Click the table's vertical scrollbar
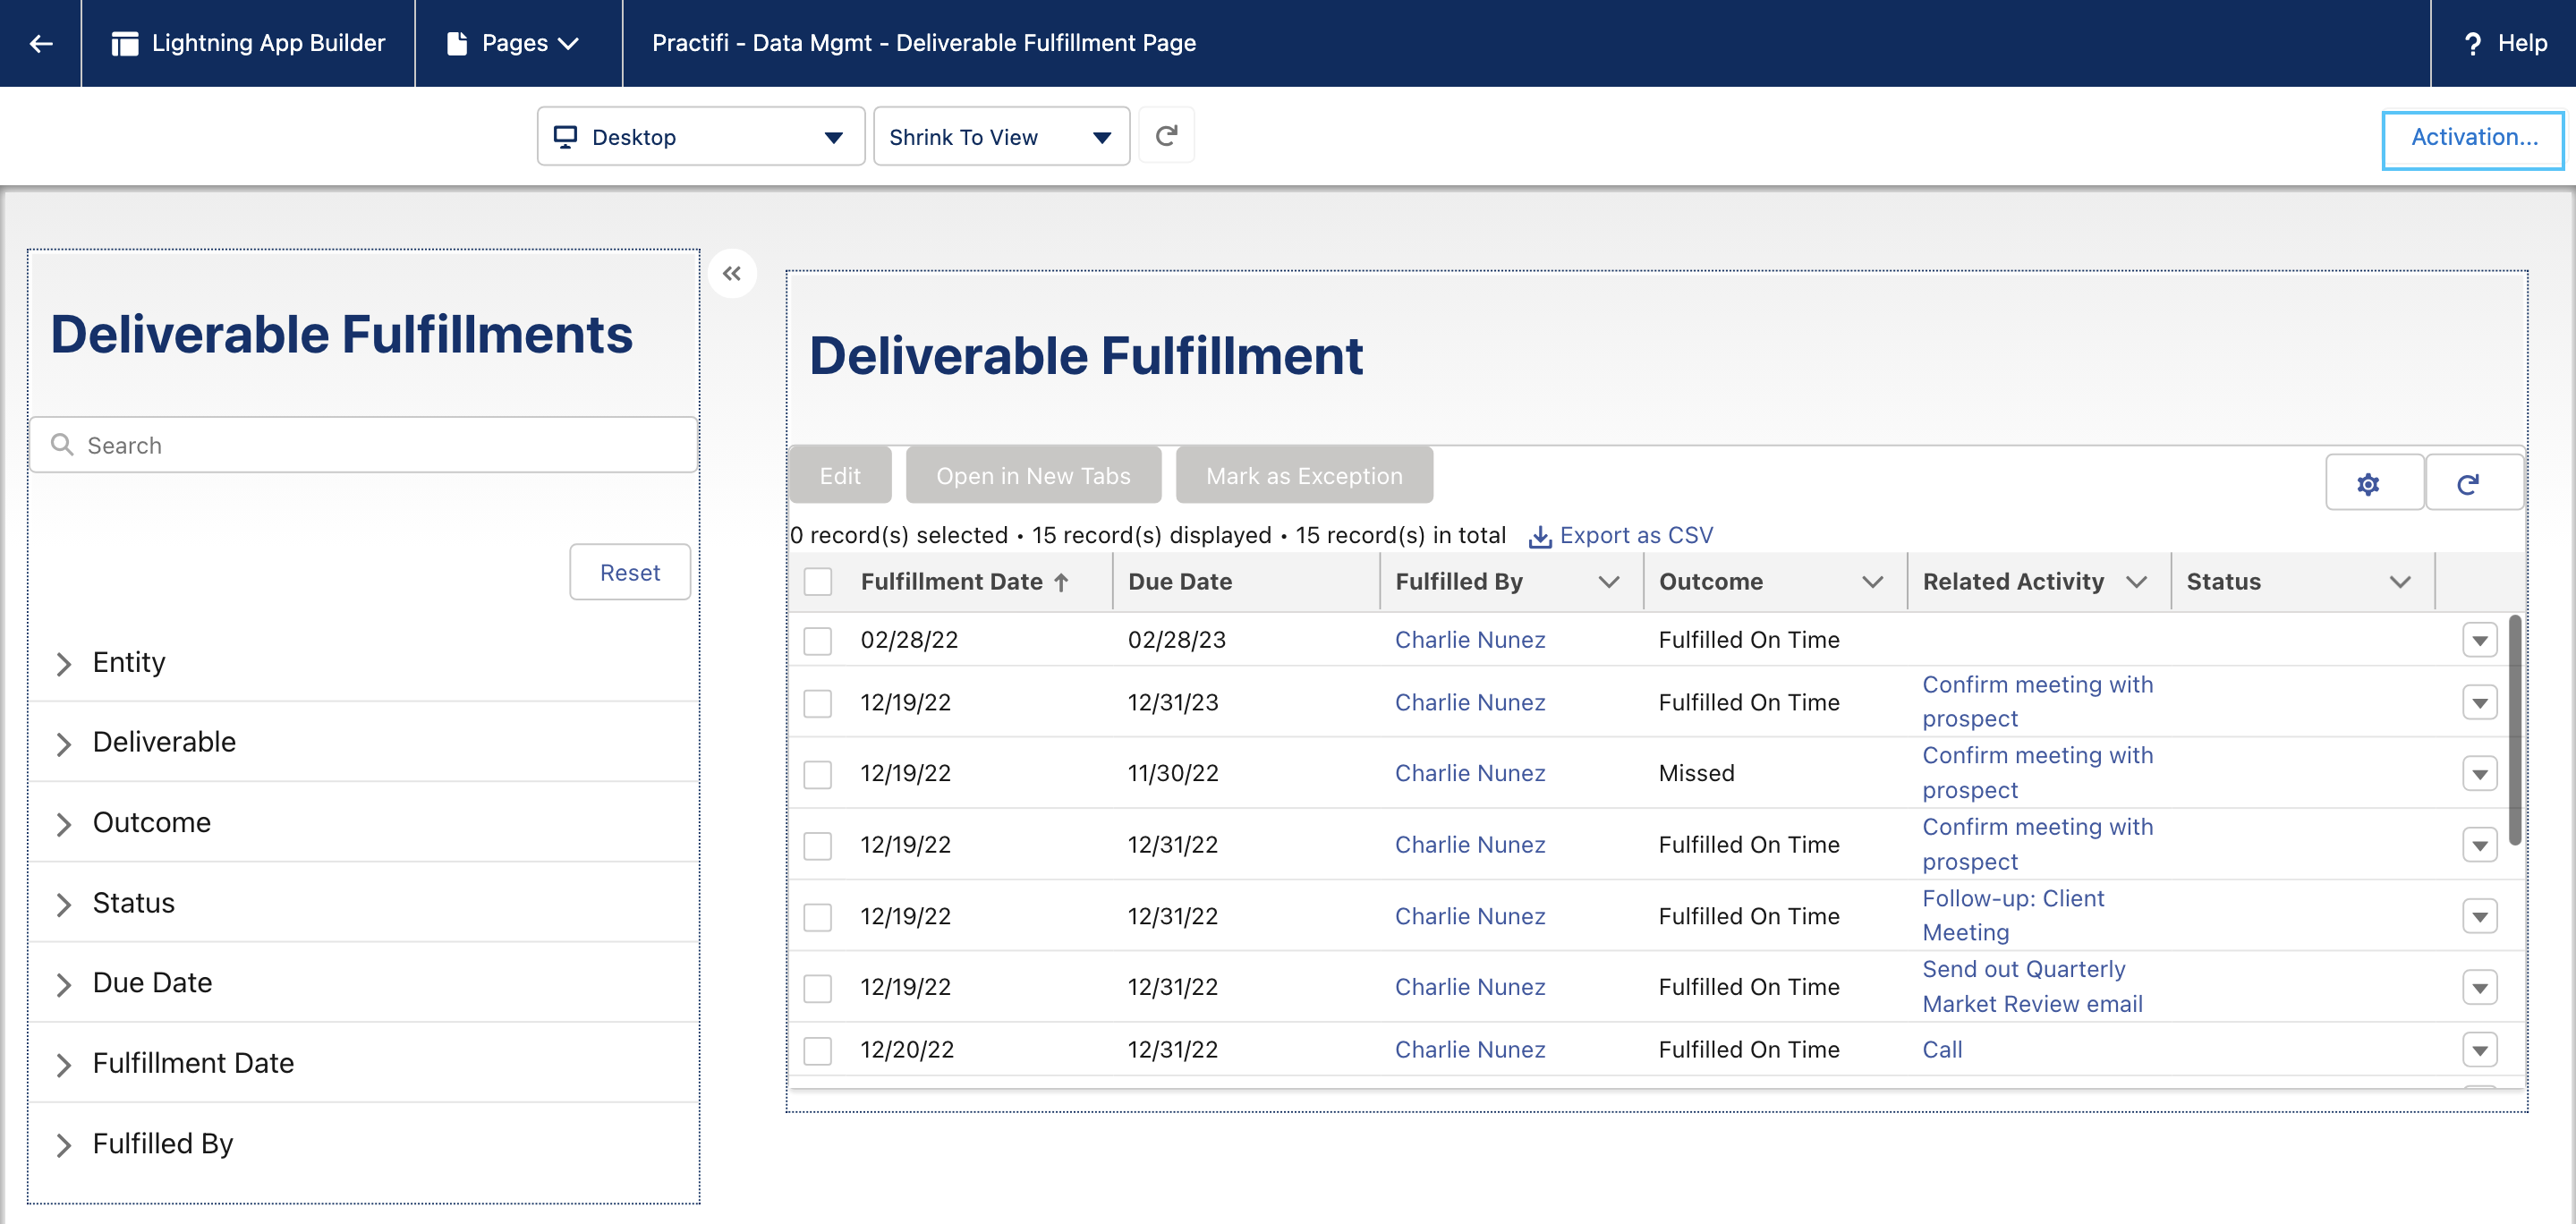This screenshot has height=1224, width=2576. (x=2515, y=730)
